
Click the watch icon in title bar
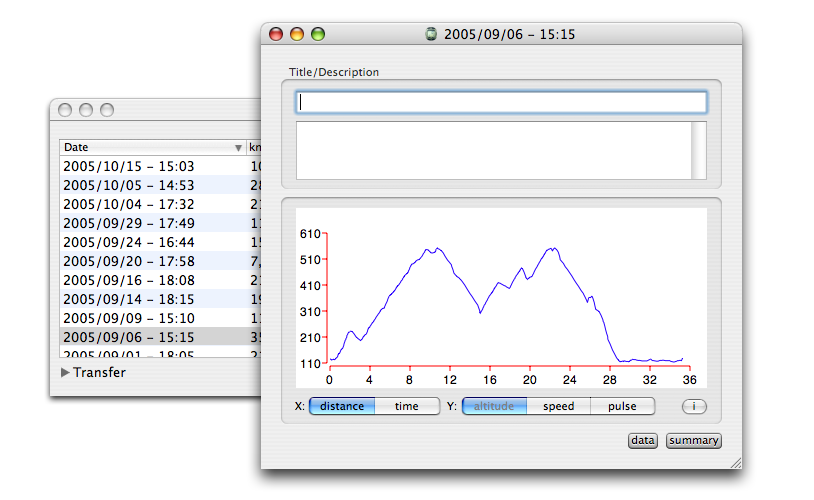(431, 34)
